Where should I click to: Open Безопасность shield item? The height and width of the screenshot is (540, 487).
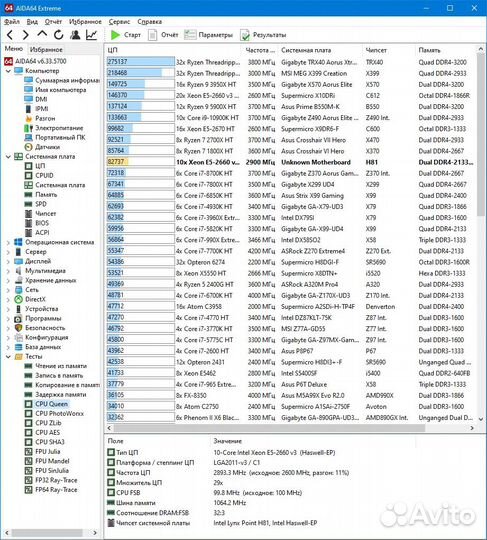(40, 328)
